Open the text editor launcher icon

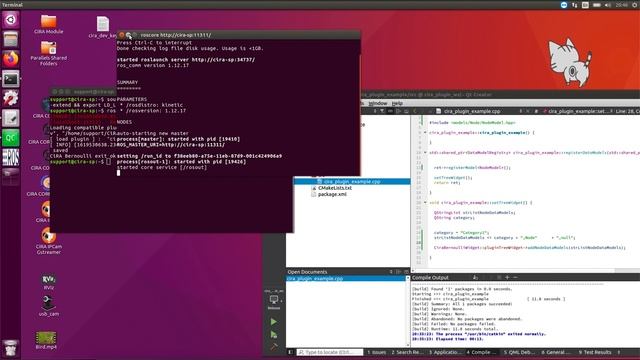pos(11,118)
